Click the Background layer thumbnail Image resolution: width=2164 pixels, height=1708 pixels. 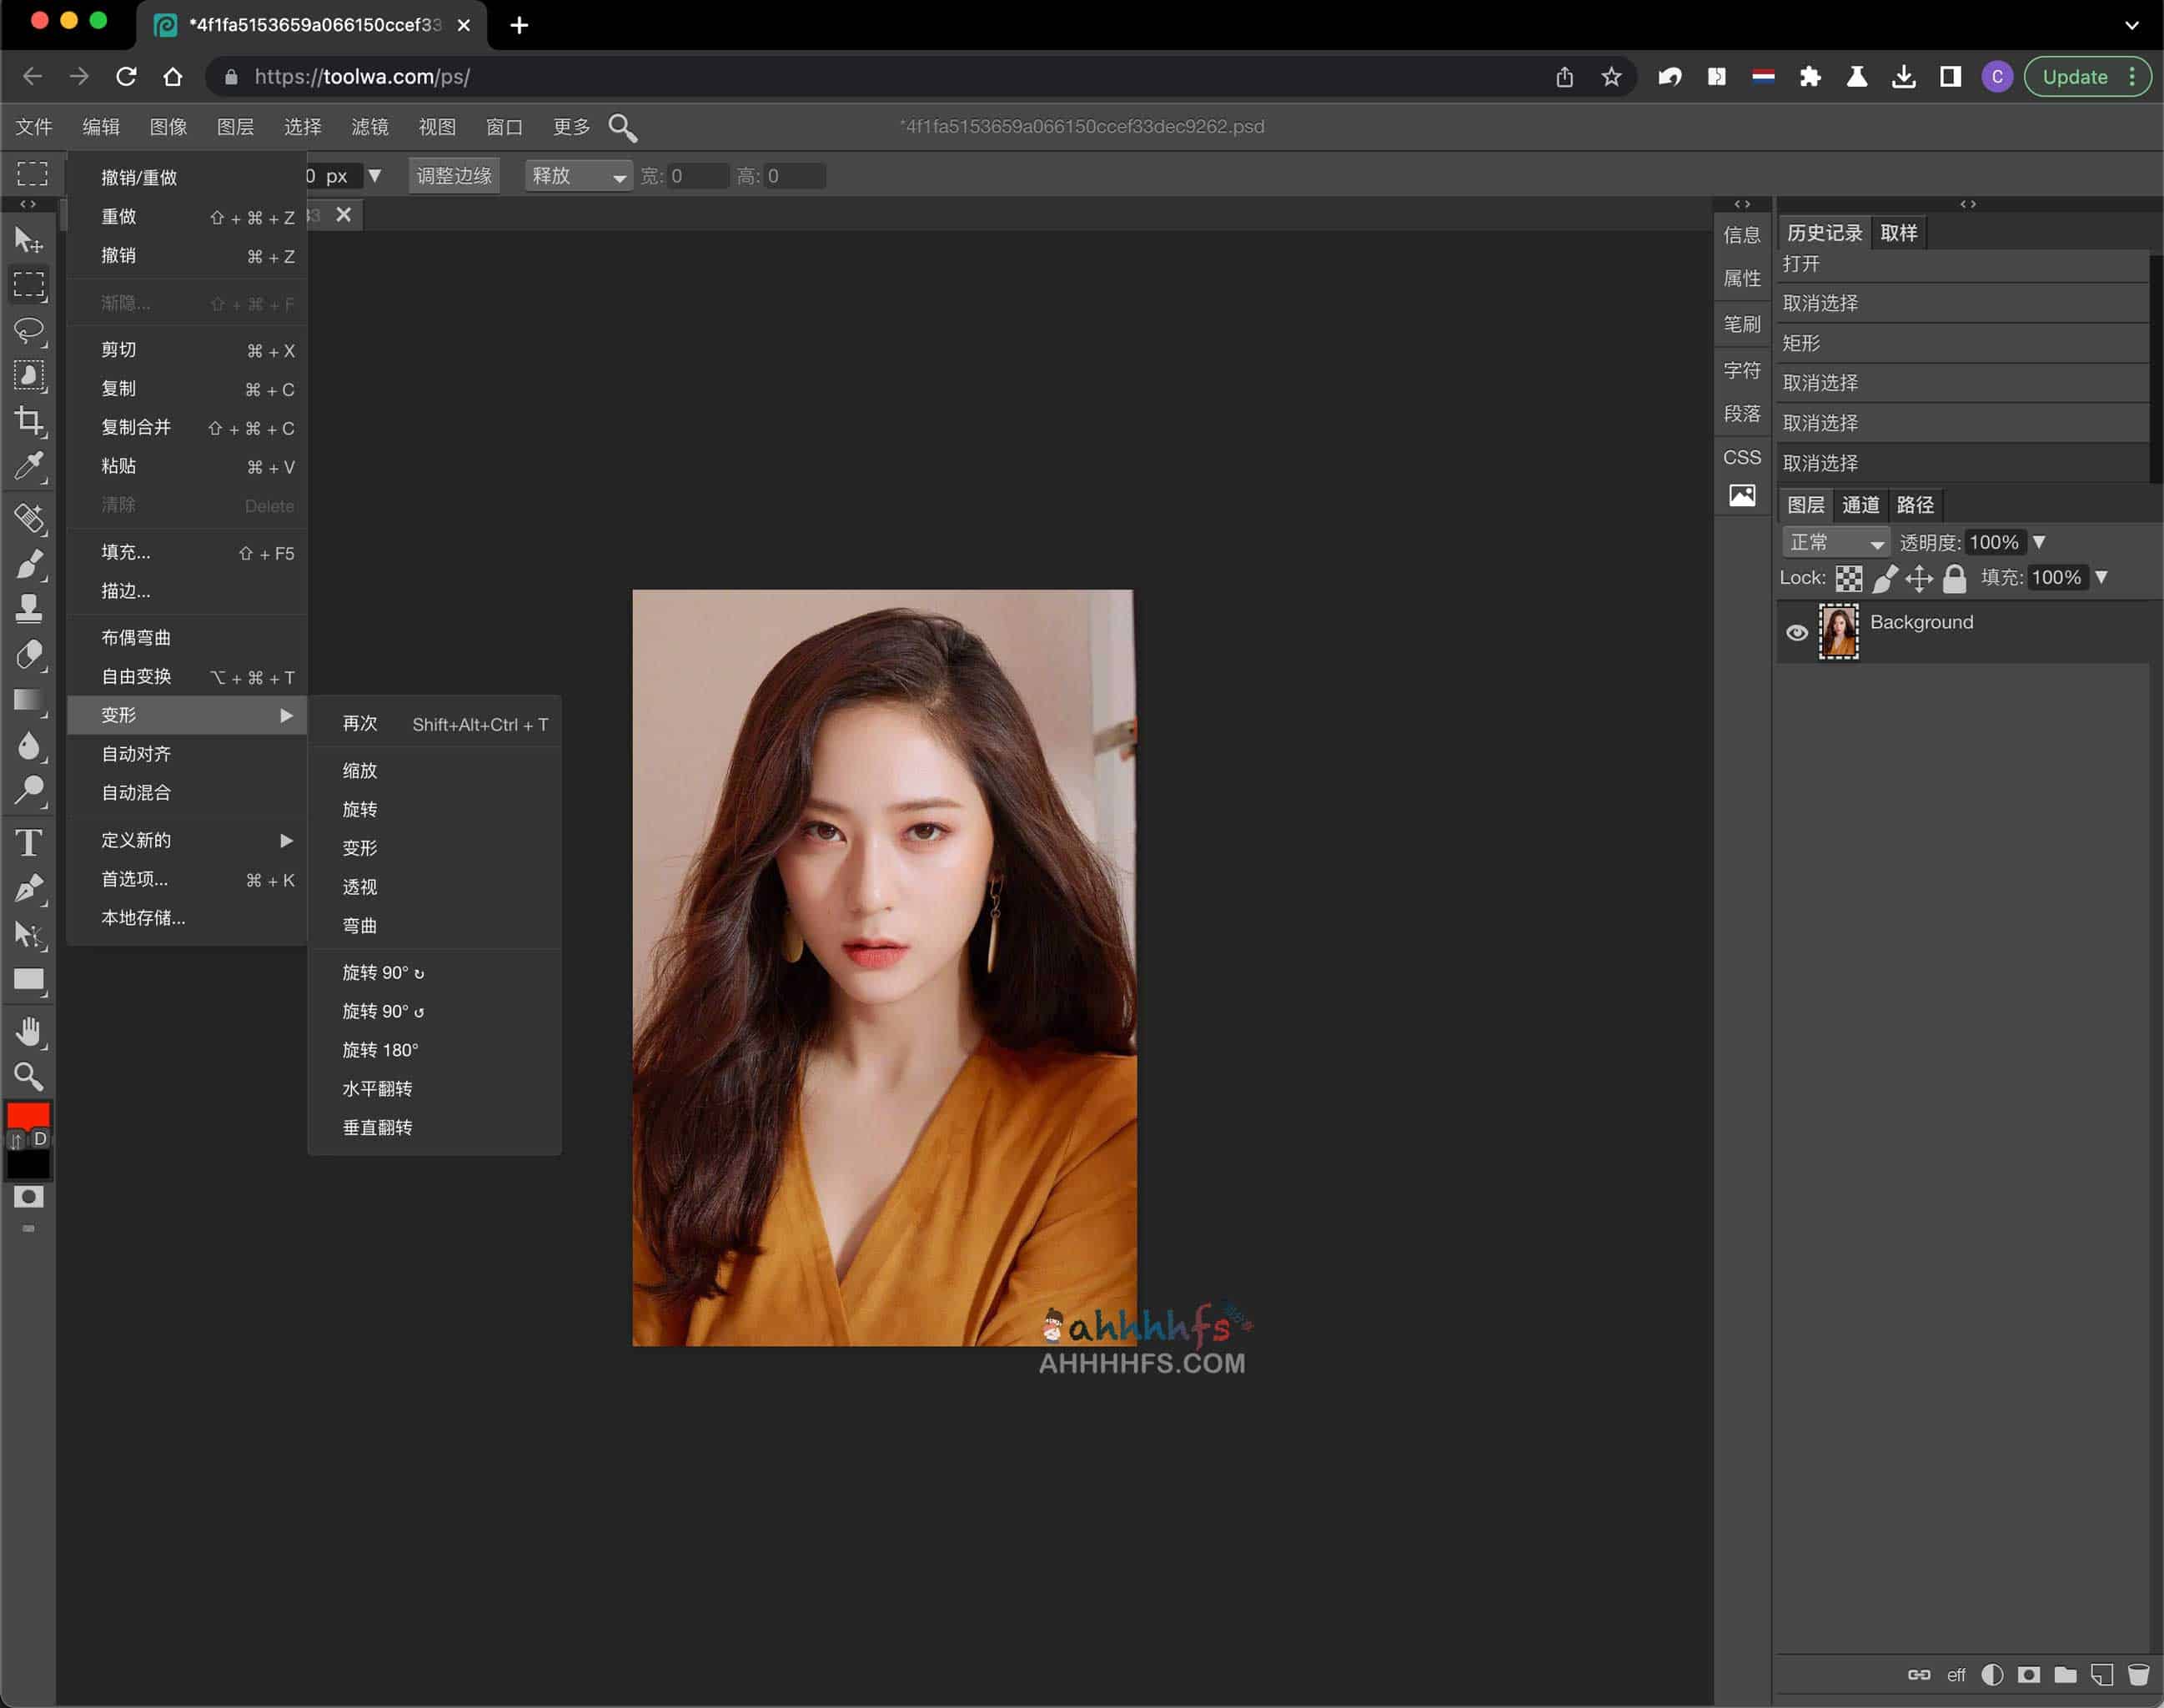click(x=1839, y=629)
